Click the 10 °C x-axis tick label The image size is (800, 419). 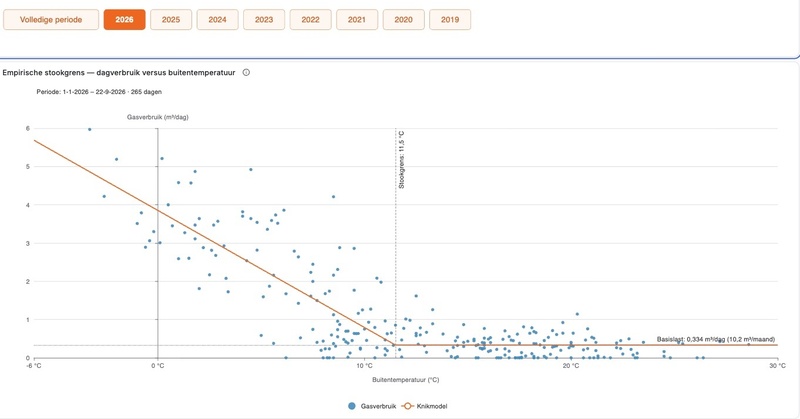[x=364, y=365]
